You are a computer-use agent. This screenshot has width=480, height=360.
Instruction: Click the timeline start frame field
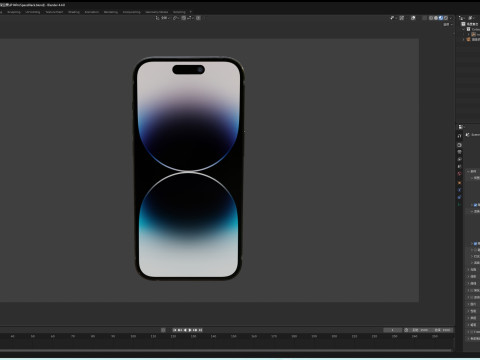(421, 330)
